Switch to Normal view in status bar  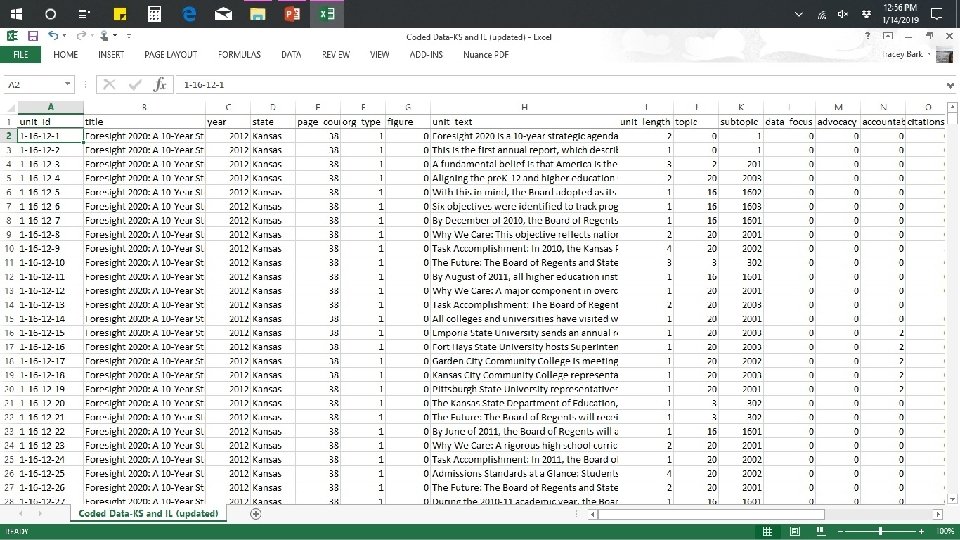[x=767, y=531]
